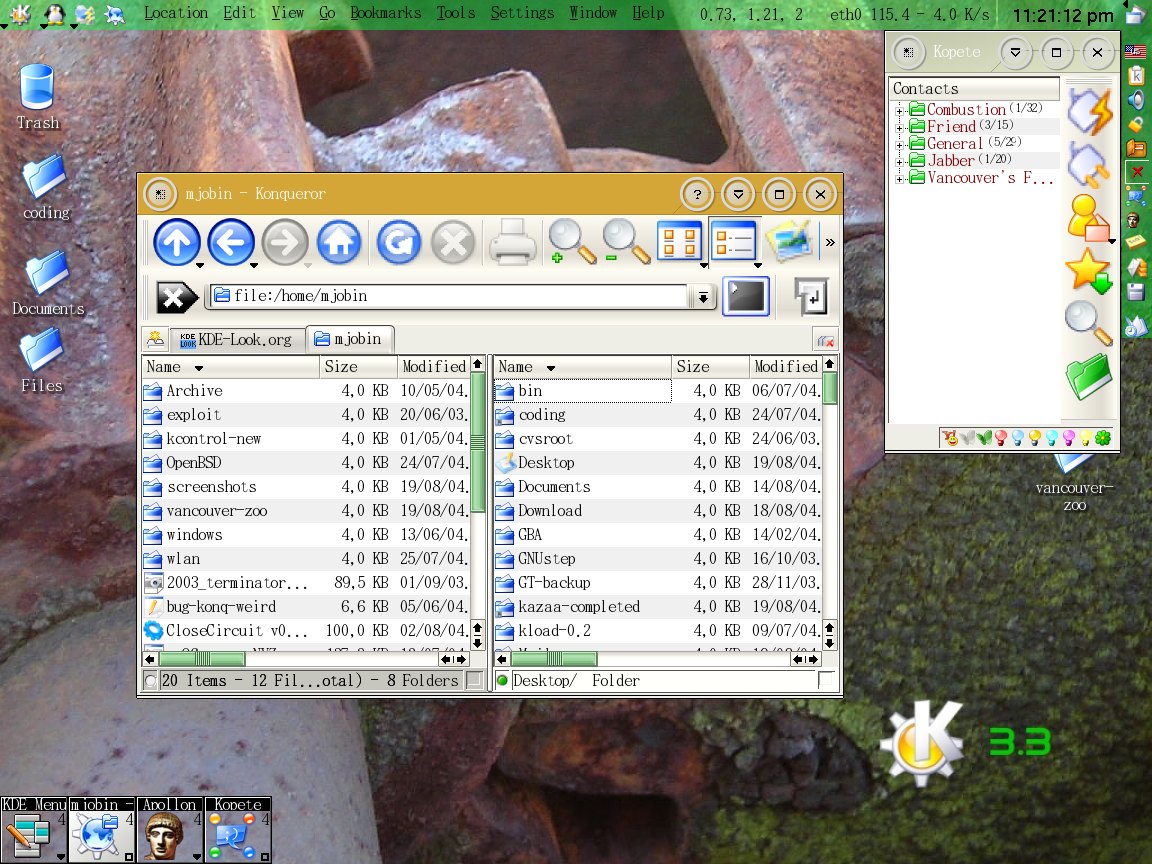Click the ICQ flower icon in Kopete
The image size is (1152, 864).
(x=1102, y=438)
